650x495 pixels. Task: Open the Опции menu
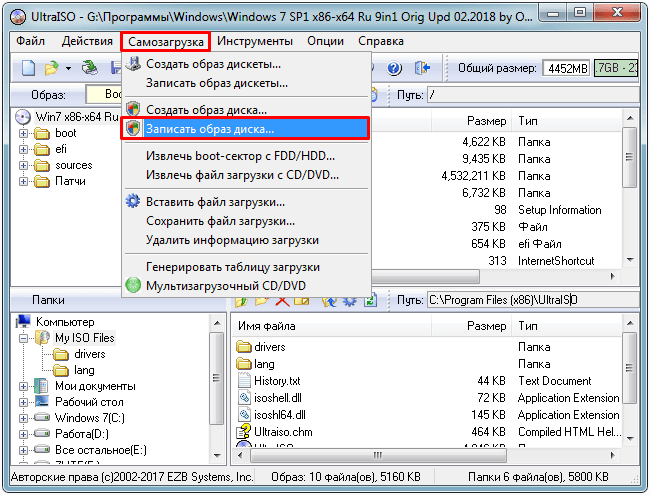pyautogui.click(x=325, y=41)
